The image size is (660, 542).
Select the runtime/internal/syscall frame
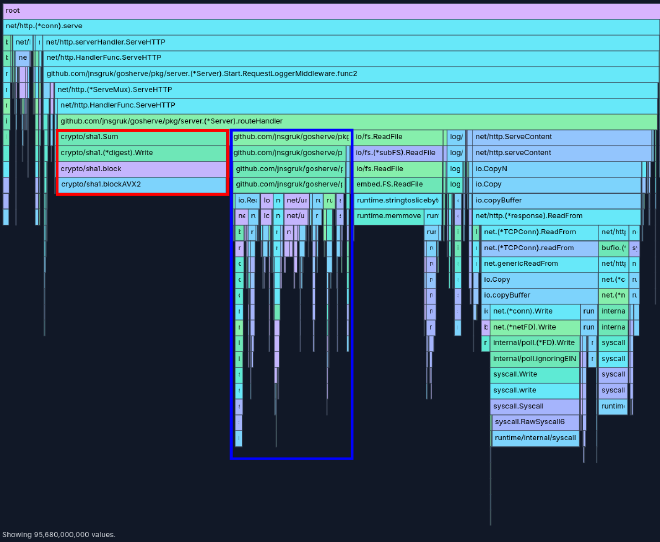point(536,438)
